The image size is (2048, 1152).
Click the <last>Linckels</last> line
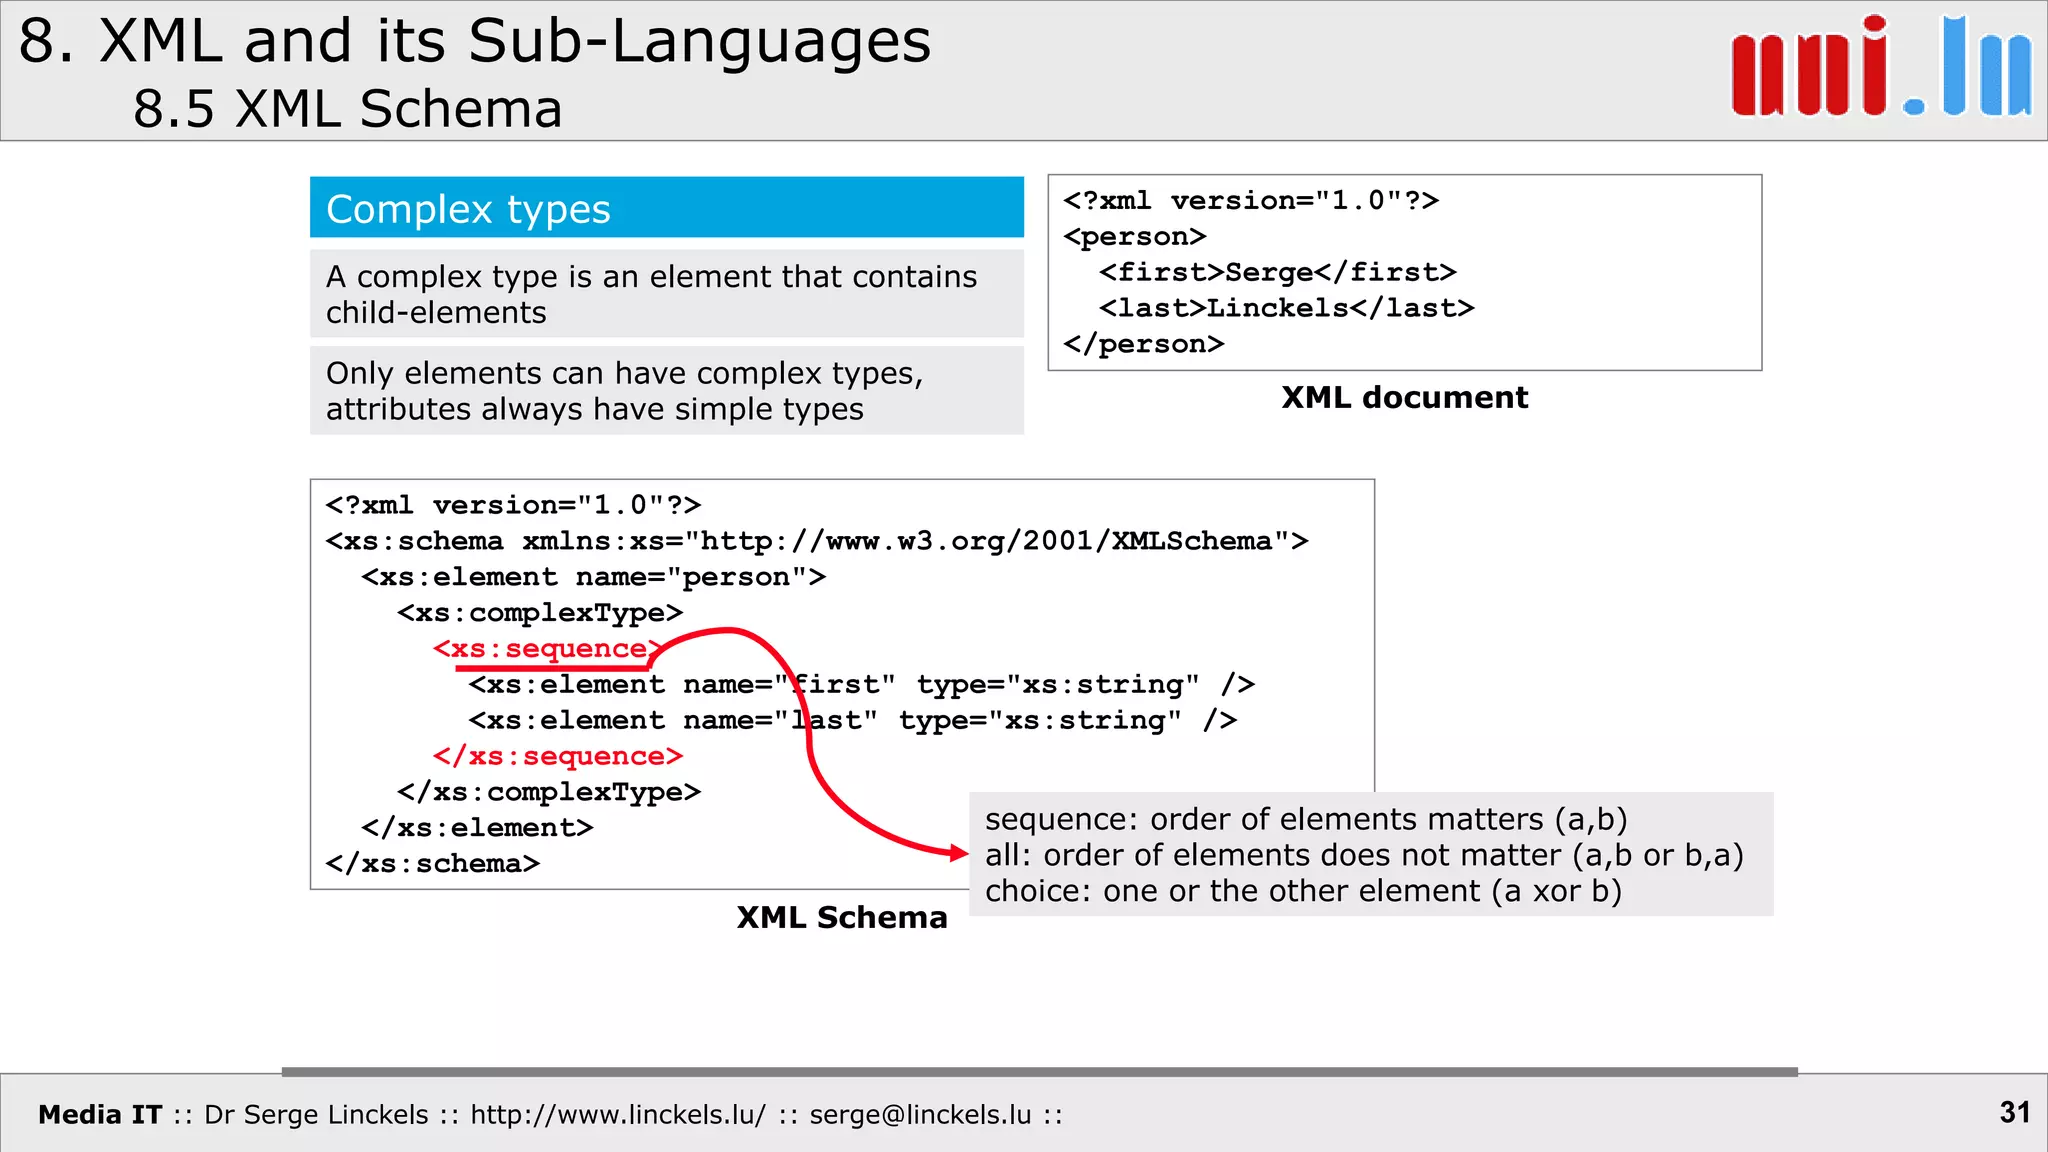[1286, 308]
